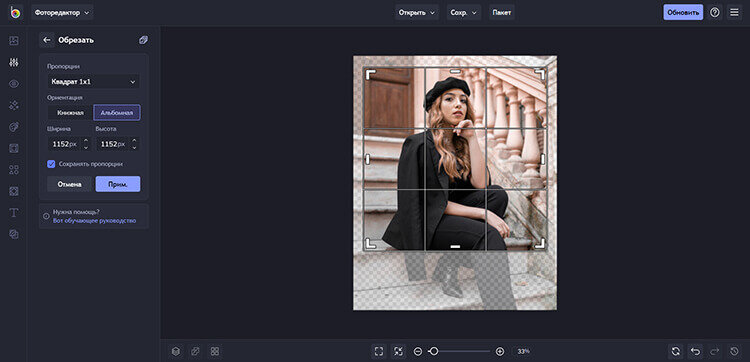Open the hamburger menu icon
750x362 pixels.
coord(734,12)
